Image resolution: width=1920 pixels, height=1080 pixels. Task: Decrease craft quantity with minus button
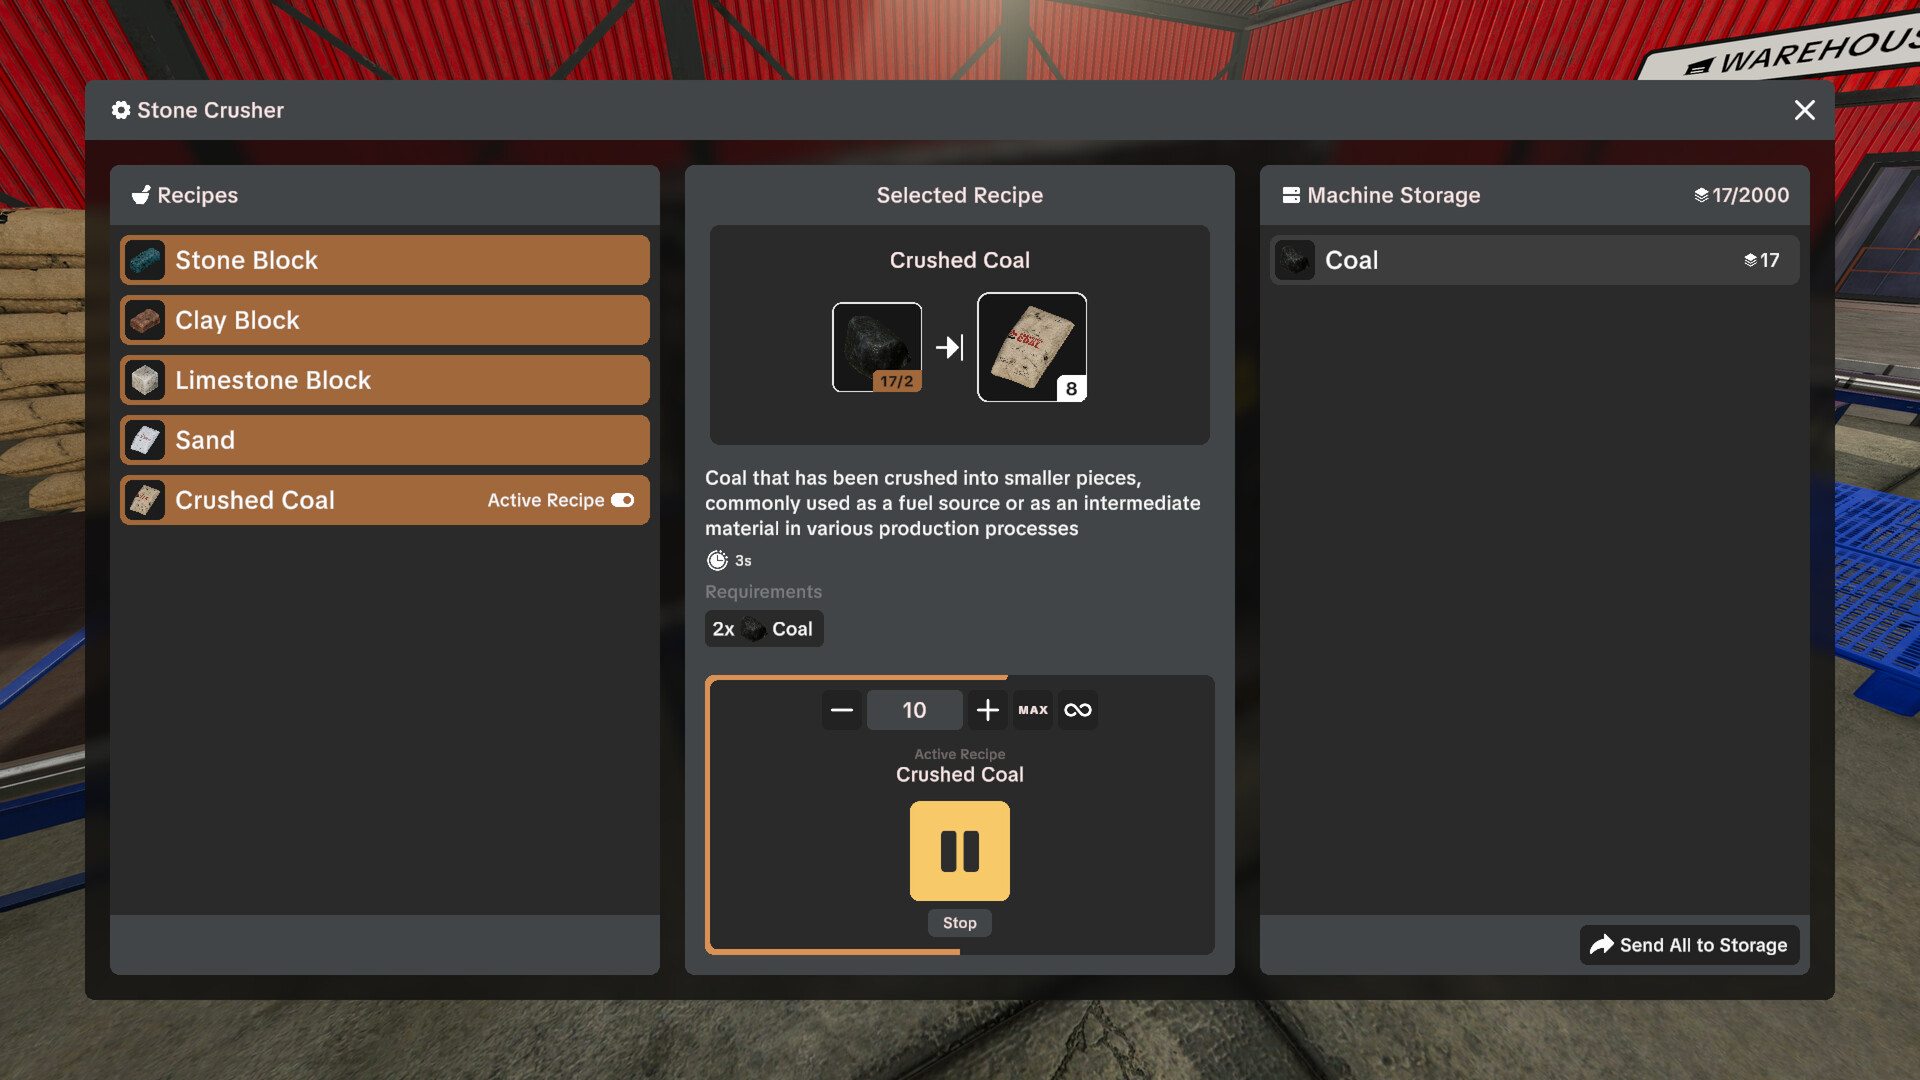pos(841,710)
